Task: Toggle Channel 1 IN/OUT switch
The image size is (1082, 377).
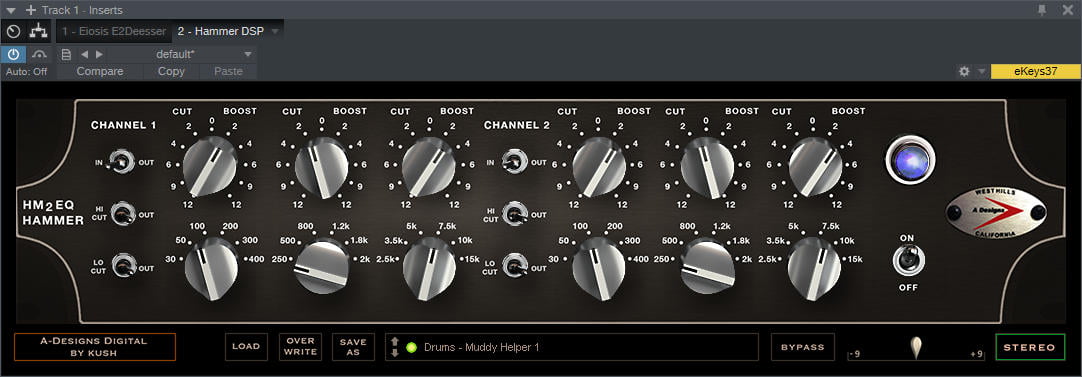Action: (x=121, y=162)
